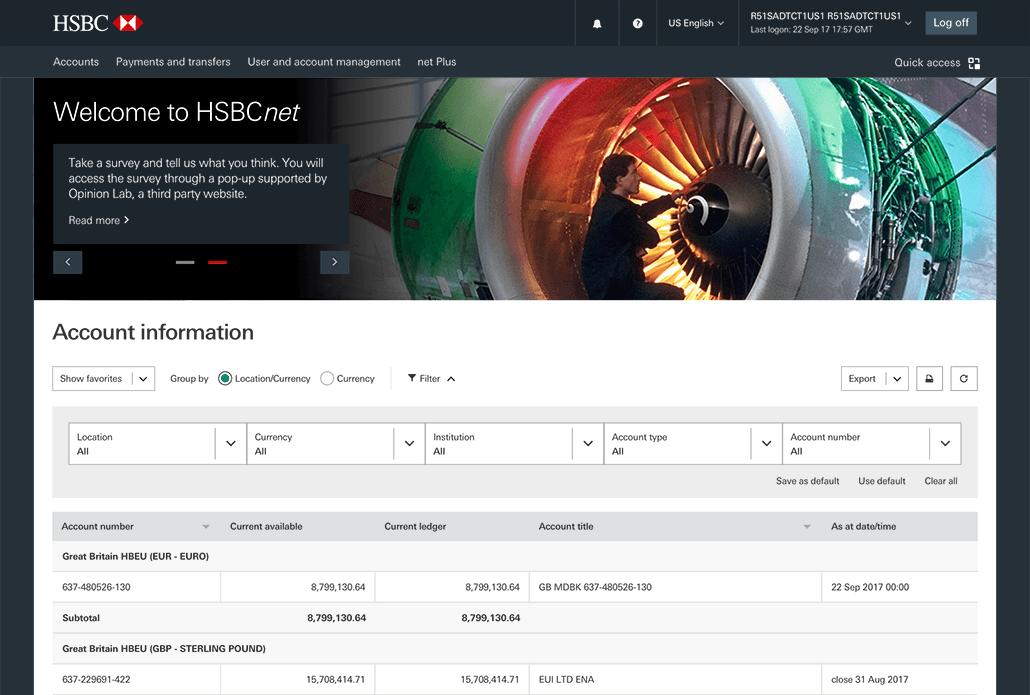Screen dimensions: 1030x695
Task: Open Export dropdown arrow
Action: tap(897, 378)
